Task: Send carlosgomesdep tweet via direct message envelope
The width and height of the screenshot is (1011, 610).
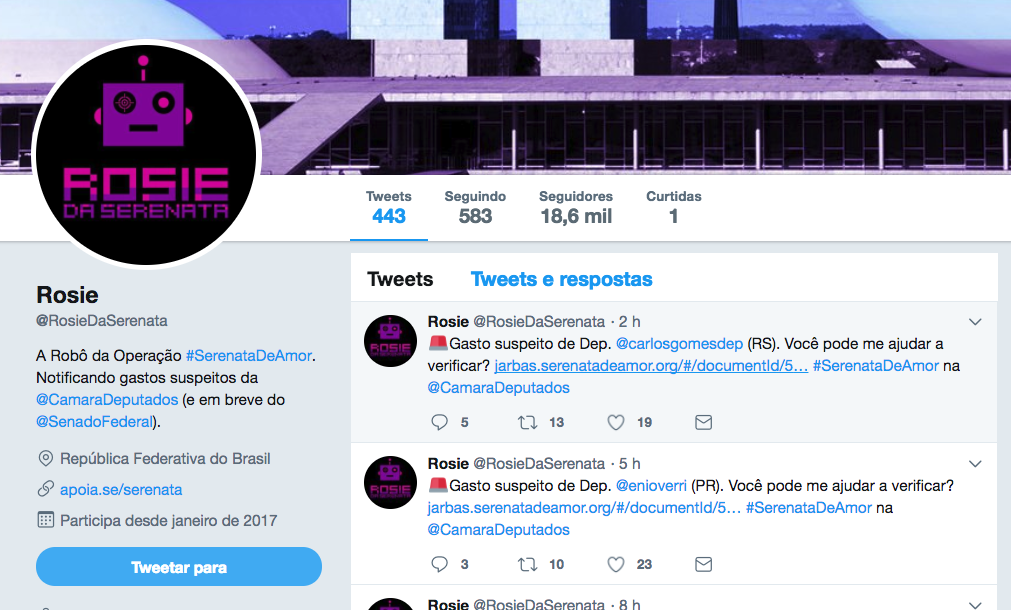Action: [703, 422]
